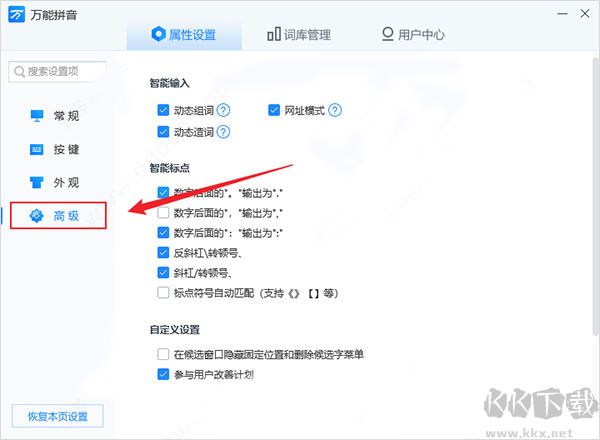Toggle 数字后面的"："输出为":" checkbox
Viewport: 600px width, 440px height.
pyautogui.click(x=163, y=232)
